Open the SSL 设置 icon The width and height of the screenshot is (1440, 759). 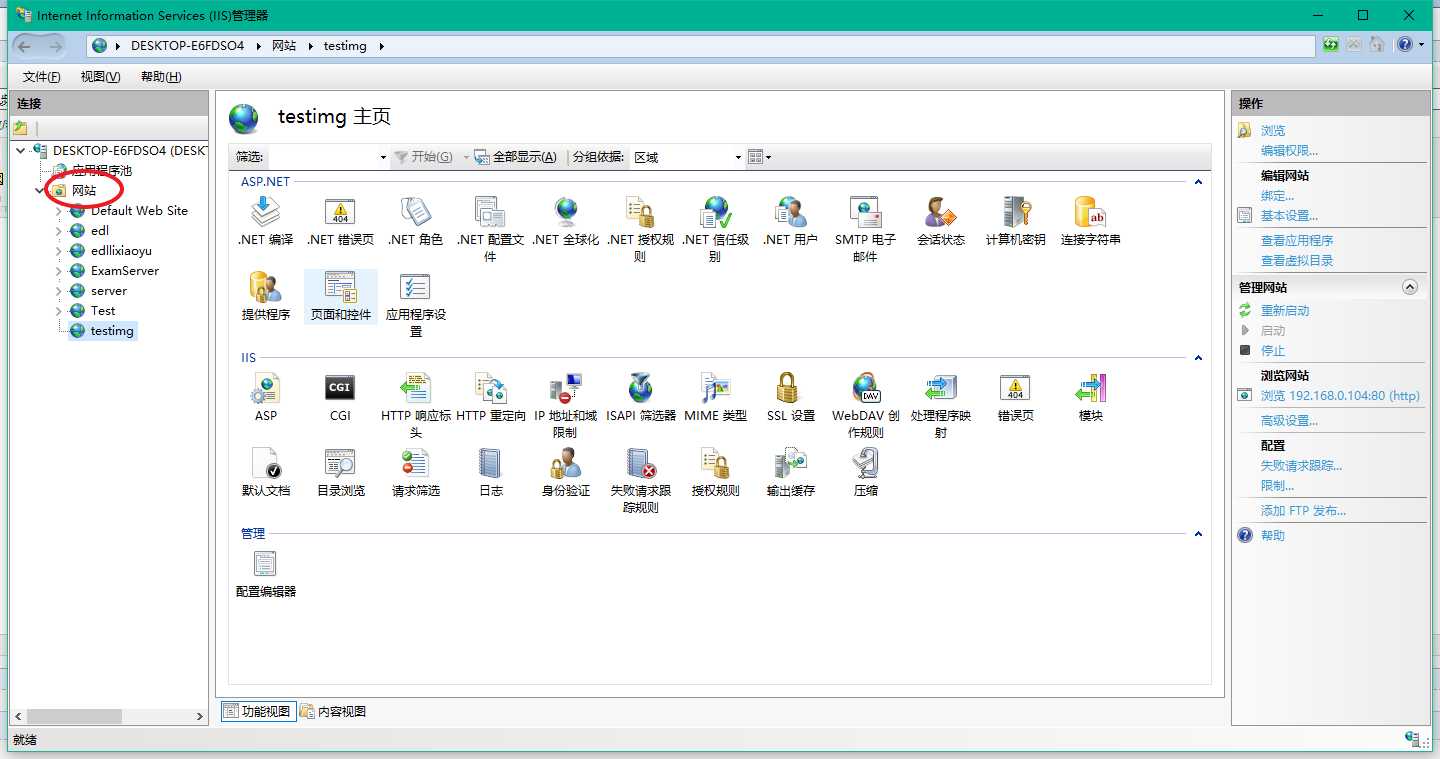tap(790, 397)
